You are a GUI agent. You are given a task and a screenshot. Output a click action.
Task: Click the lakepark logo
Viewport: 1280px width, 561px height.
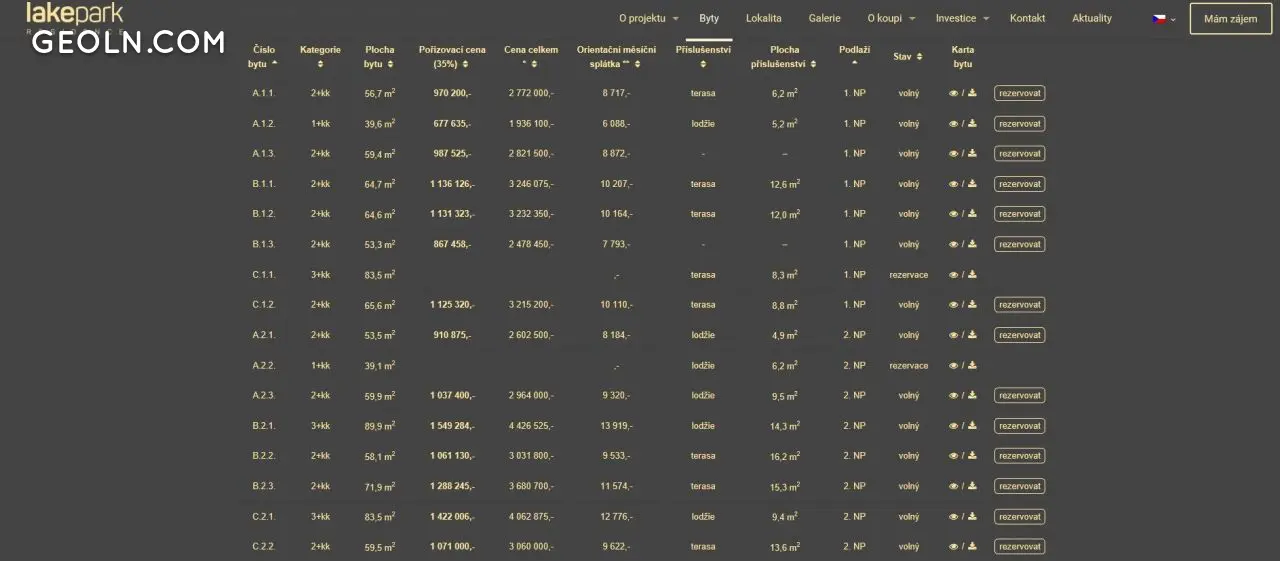tap(75, 14)
